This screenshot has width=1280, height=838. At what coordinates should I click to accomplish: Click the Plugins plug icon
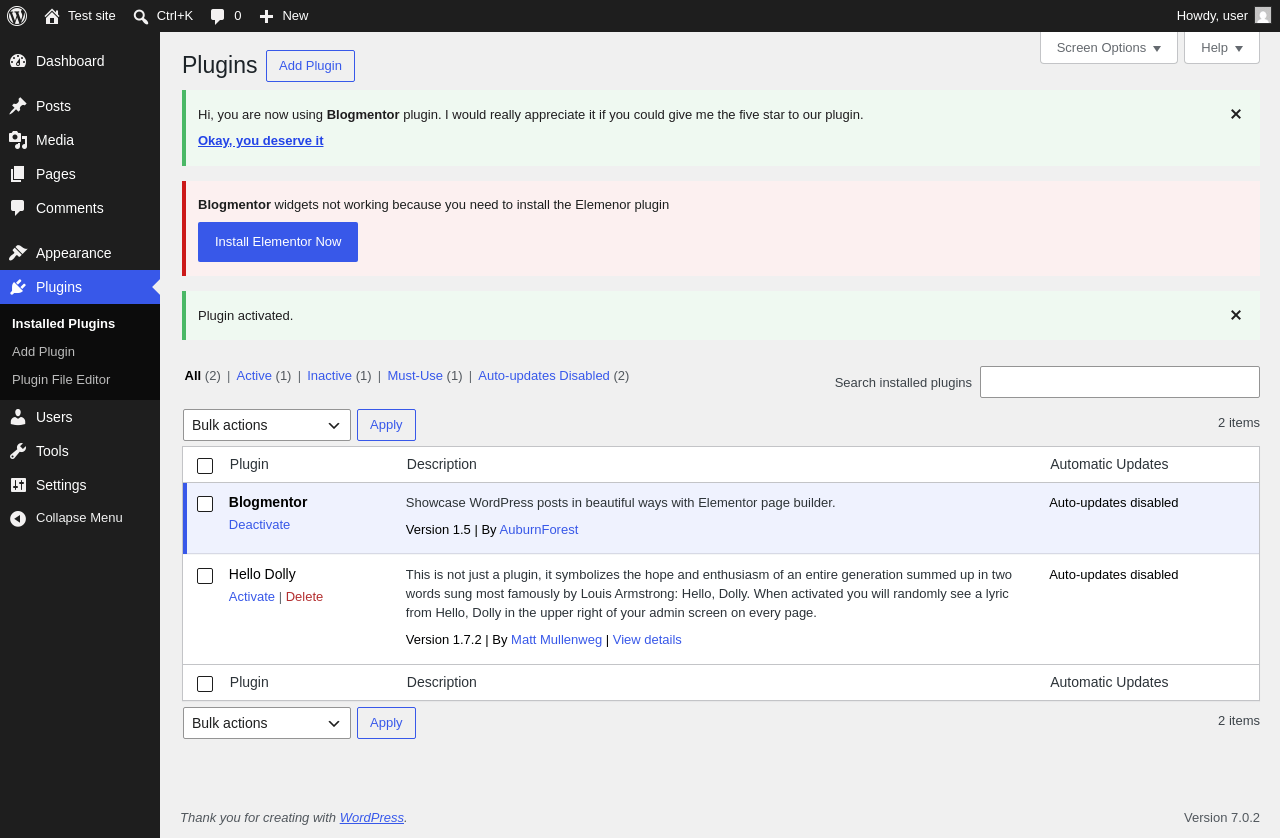(18, 287)
